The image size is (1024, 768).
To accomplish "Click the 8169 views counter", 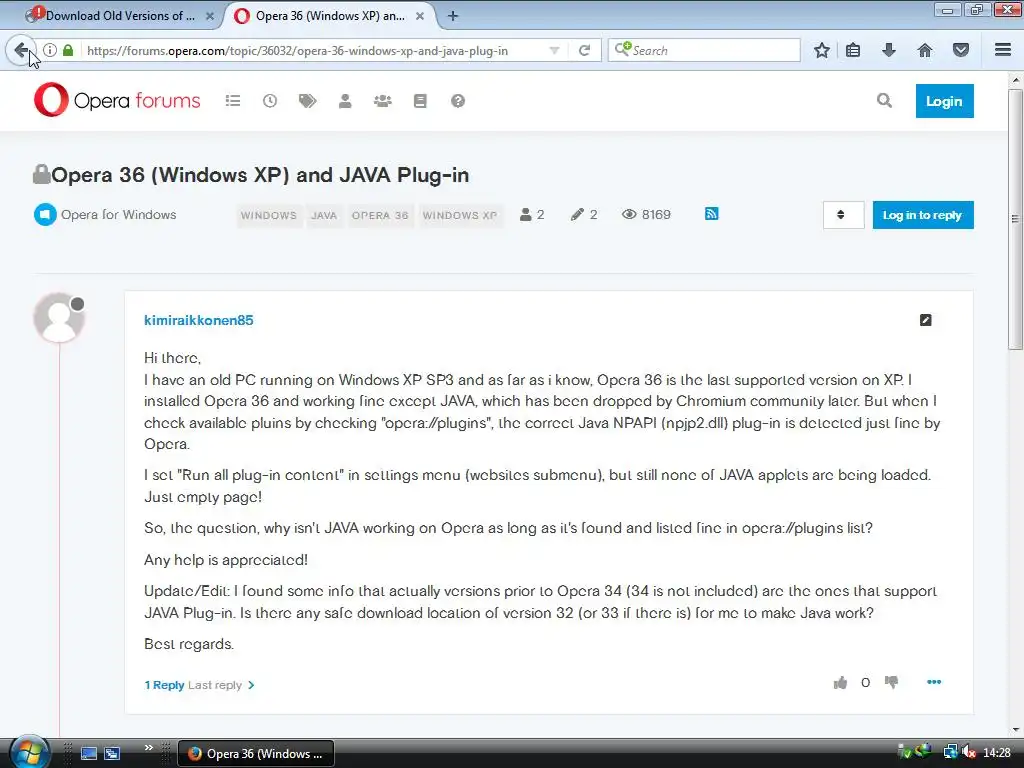I will point(647,214).
